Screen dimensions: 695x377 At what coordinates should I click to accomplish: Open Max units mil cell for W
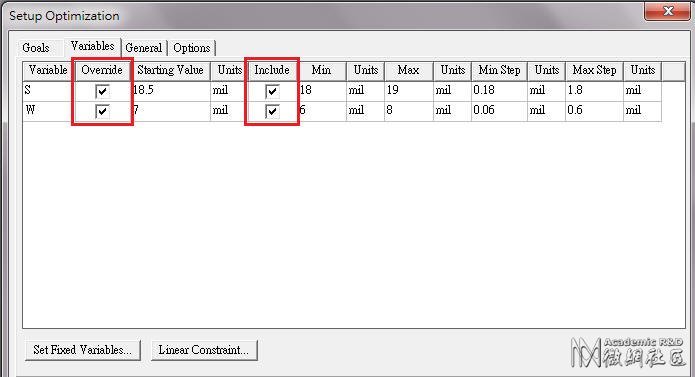(x=452, y=111)
